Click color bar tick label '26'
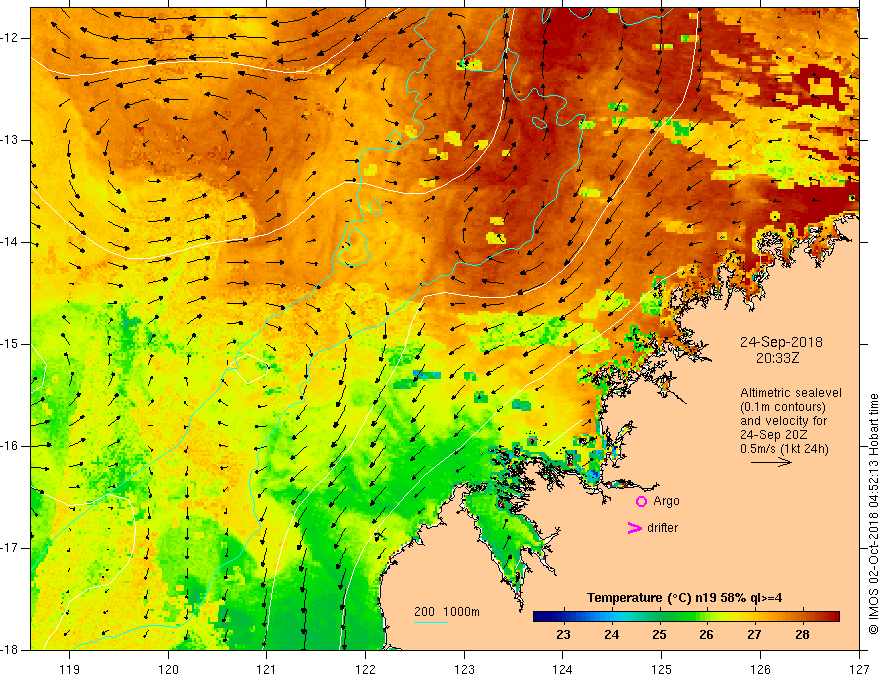The width and height of the screenshot is (880, 680). [x=706, y=634]
